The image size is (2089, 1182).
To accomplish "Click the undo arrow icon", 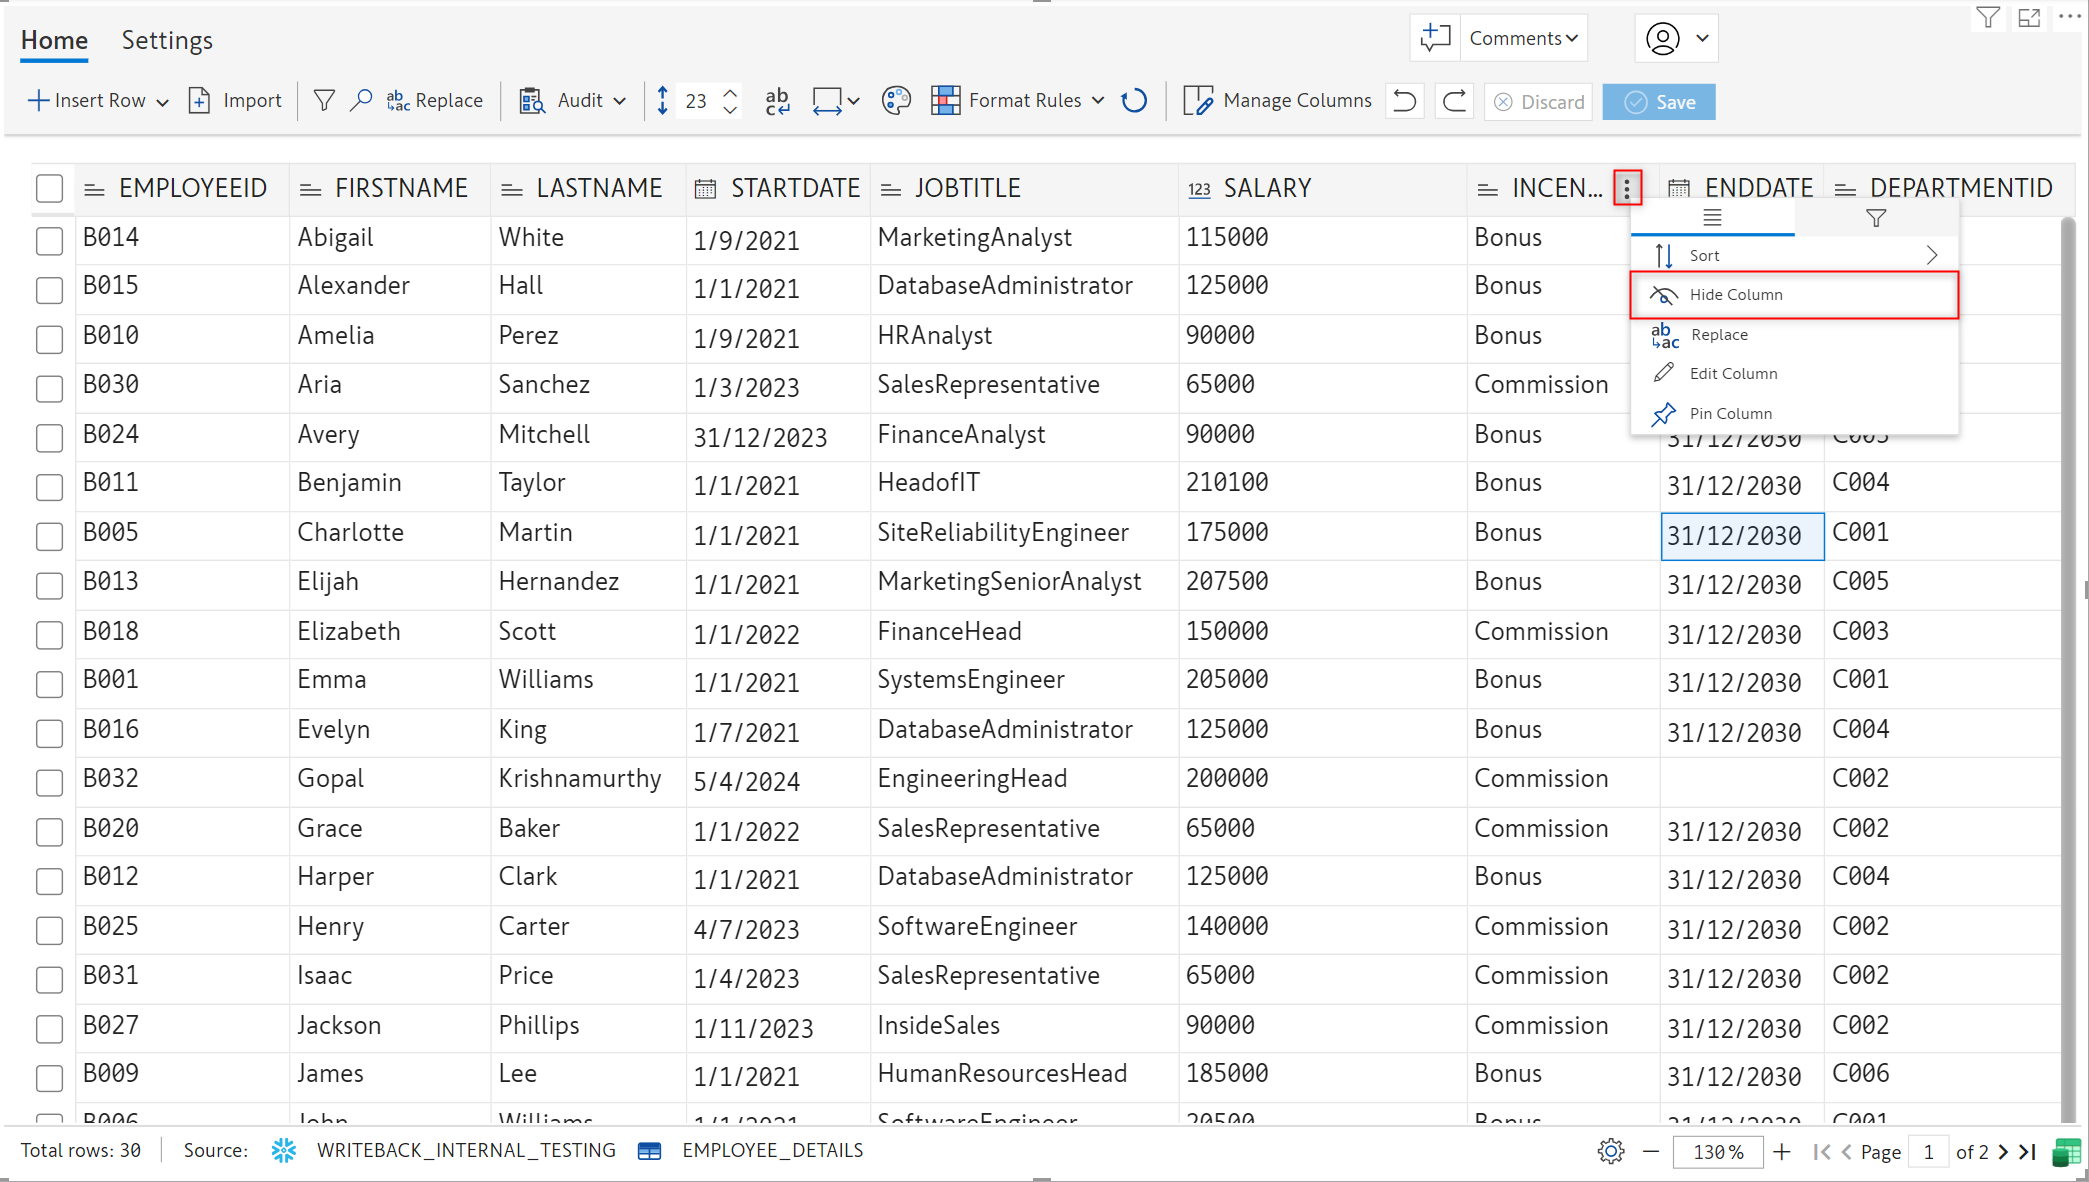I will tap(1405, 101).
